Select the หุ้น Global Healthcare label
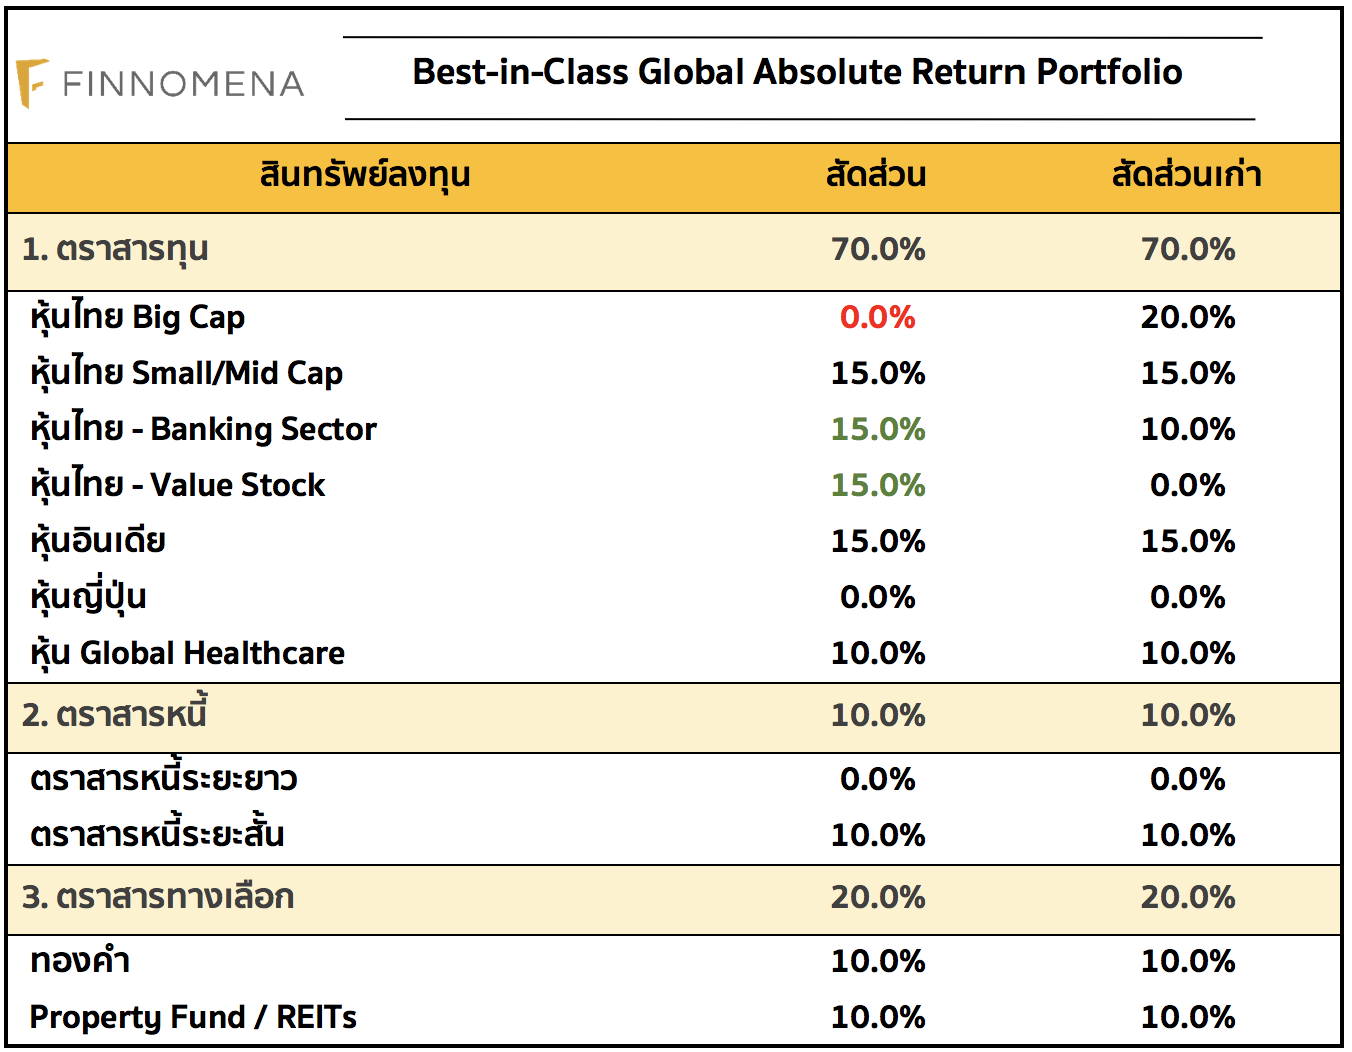 pos(188,653)
